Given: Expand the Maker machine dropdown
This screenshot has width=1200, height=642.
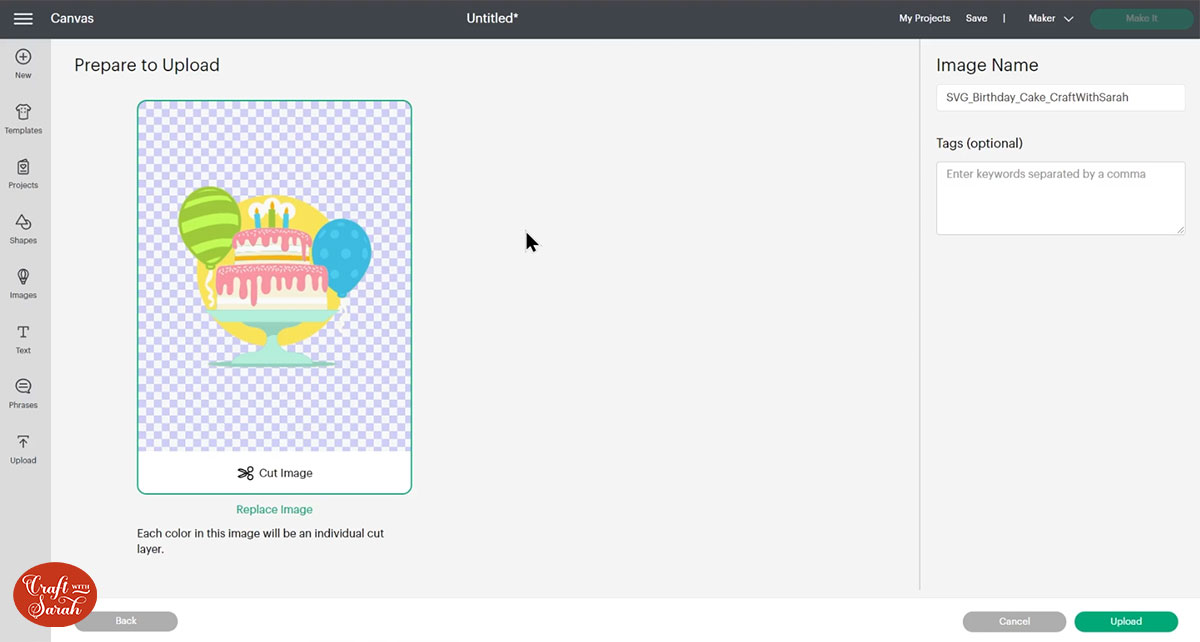Looking at the screenshot, I should pos(1051,19).
